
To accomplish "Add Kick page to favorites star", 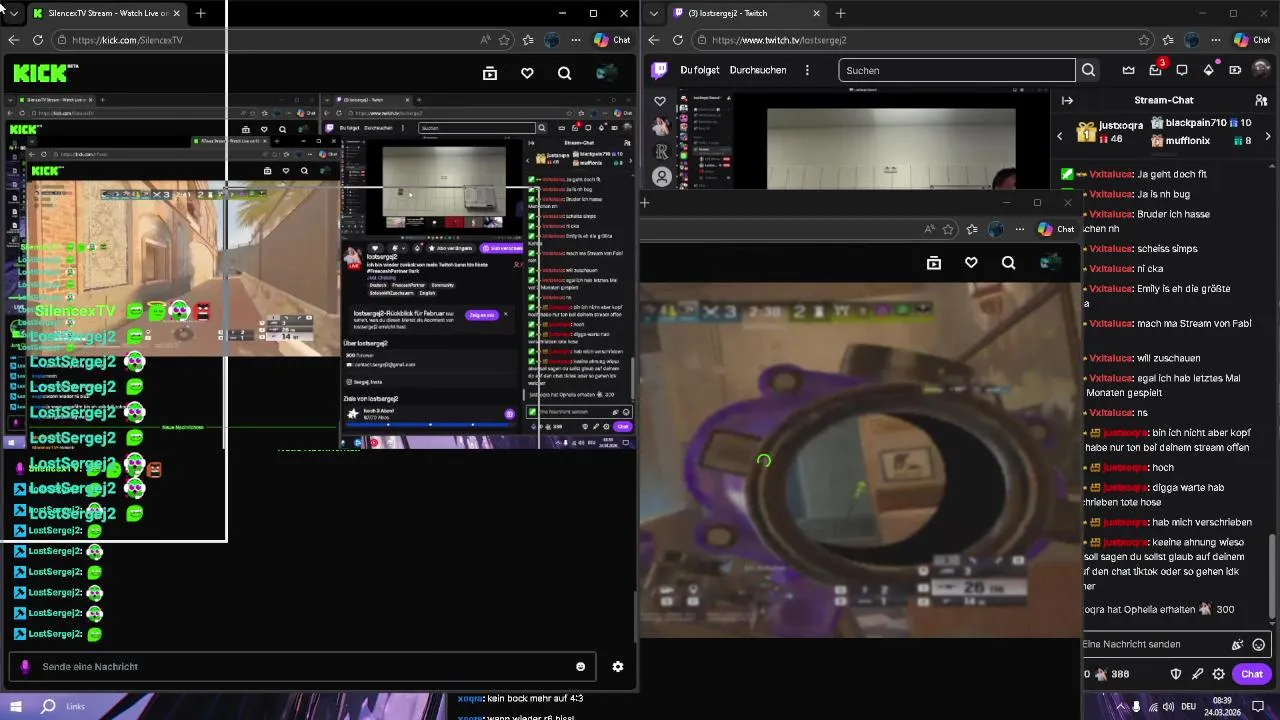I will pos(504,40).
